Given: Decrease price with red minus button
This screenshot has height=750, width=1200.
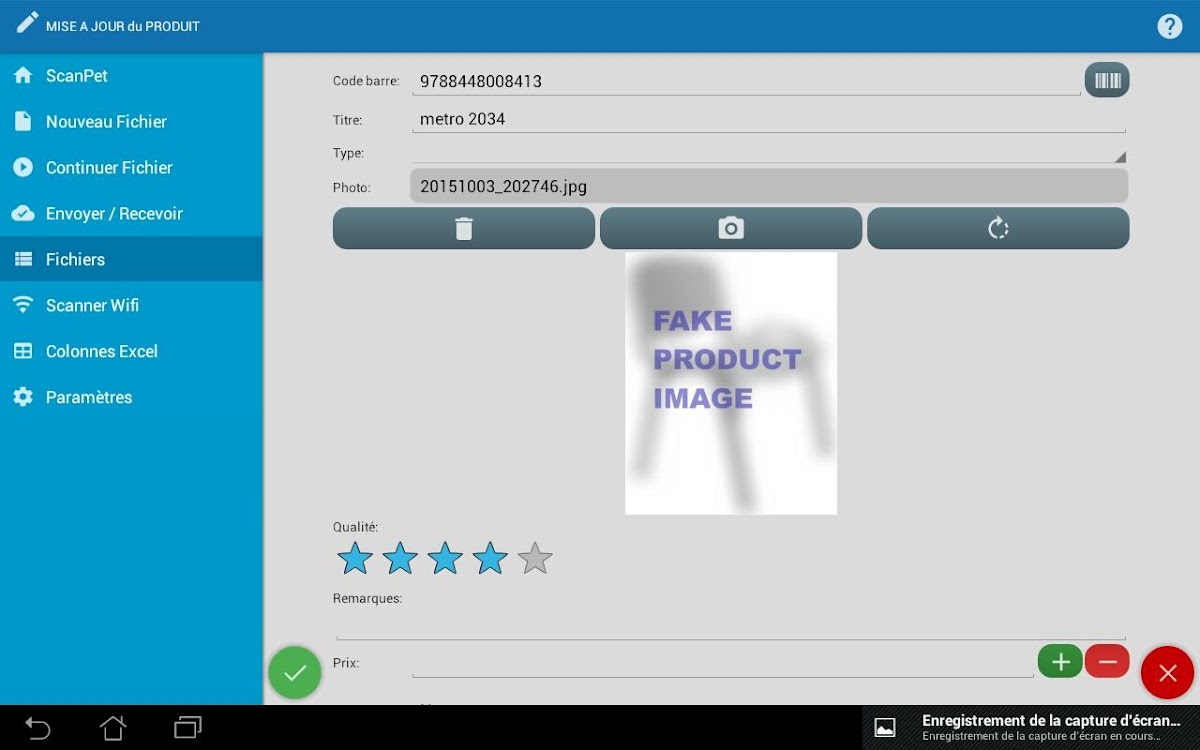Looking at the screenshot, I should [1107, 661].
